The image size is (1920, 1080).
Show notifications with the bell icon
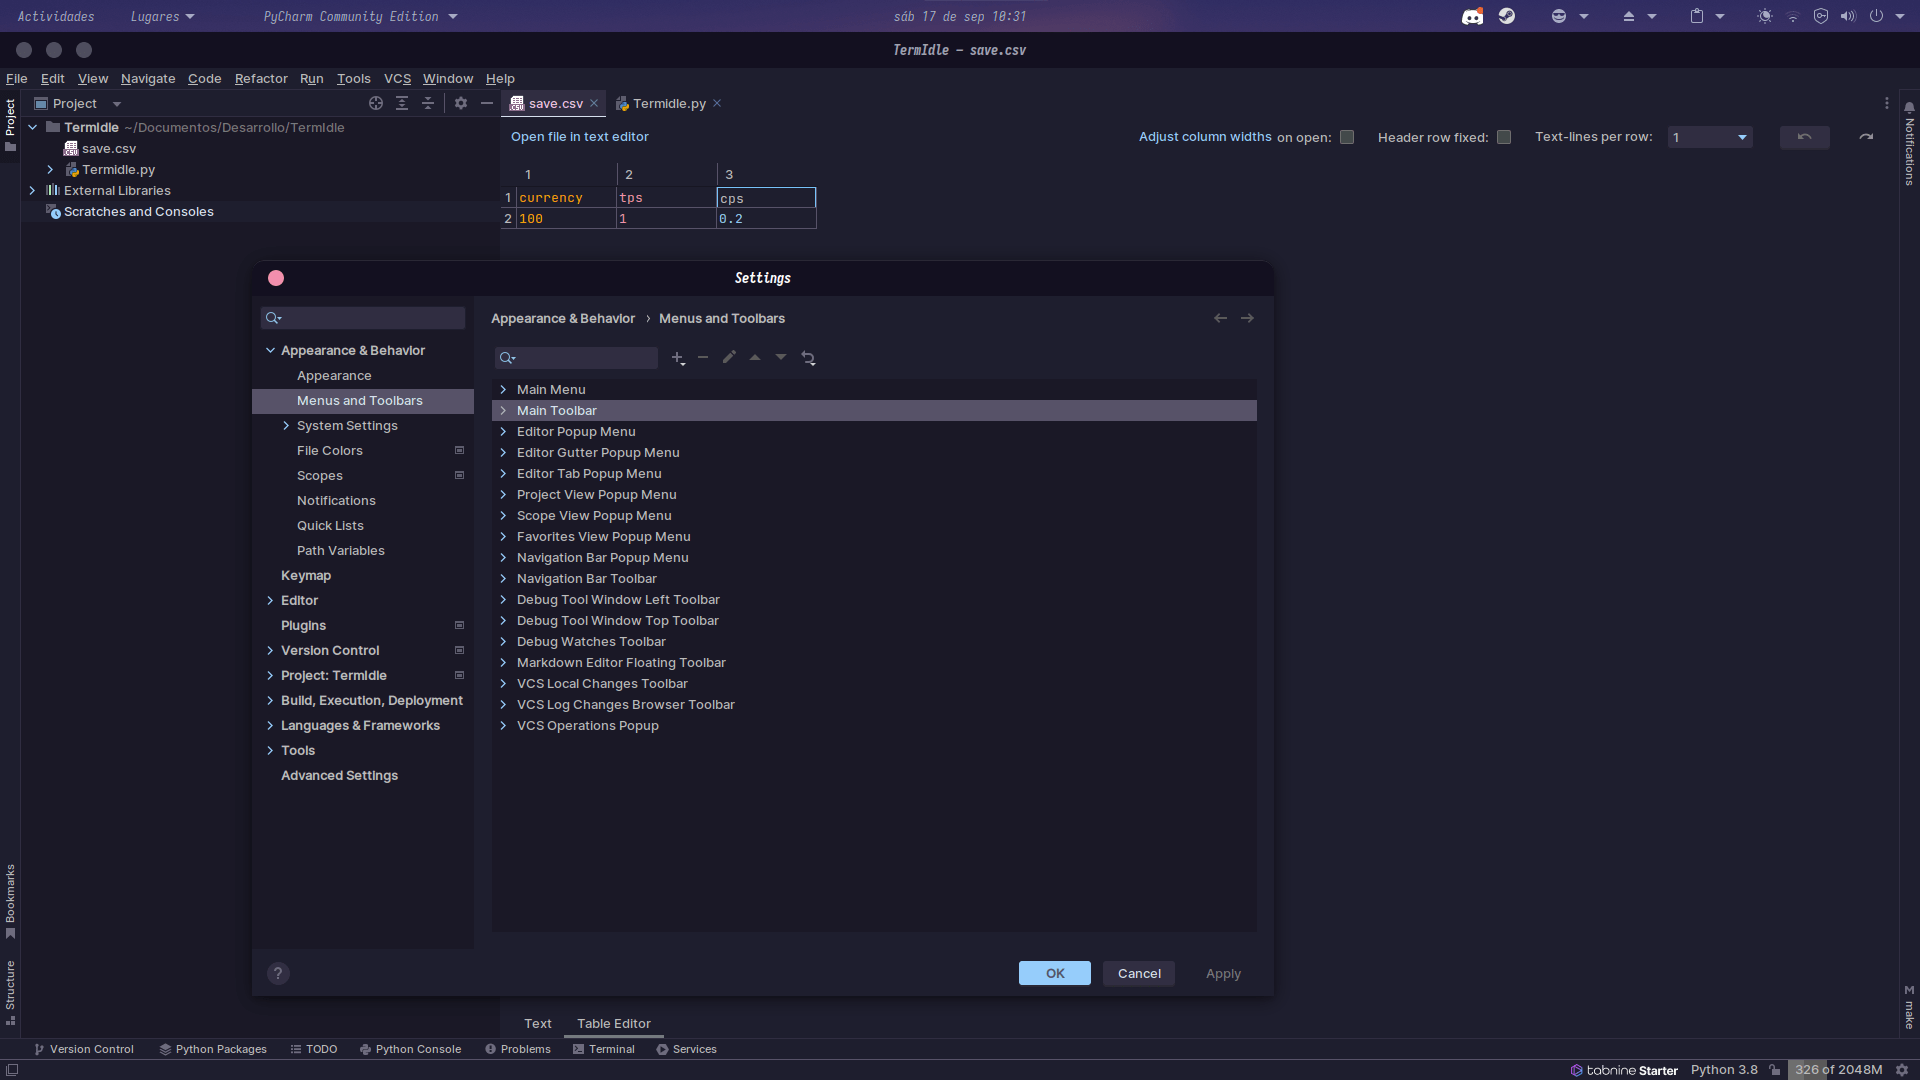pyautogui.click(x=1908, y=106)
